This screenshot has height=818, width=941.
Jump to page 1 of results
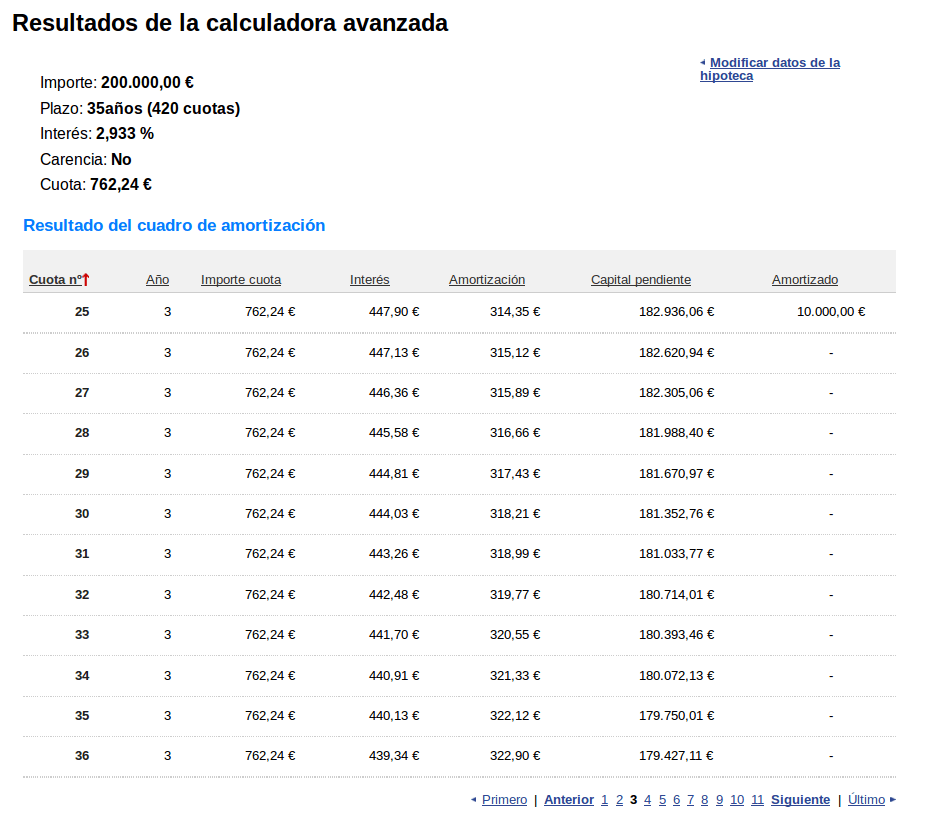click(x=604, y=800)
